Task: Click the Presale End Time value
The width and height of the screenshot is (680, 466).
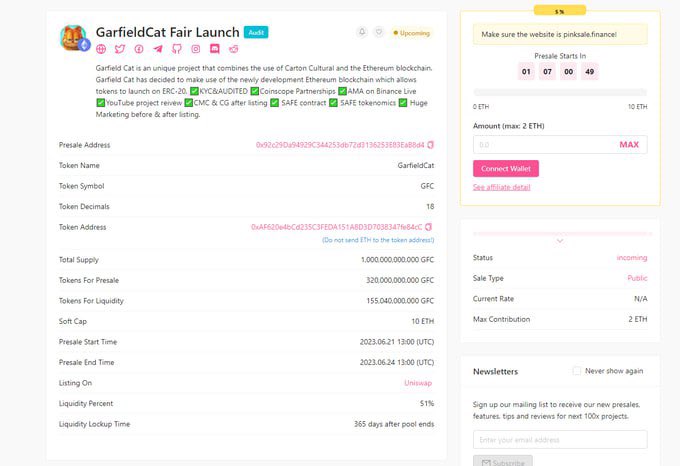Action: [397, 362]
